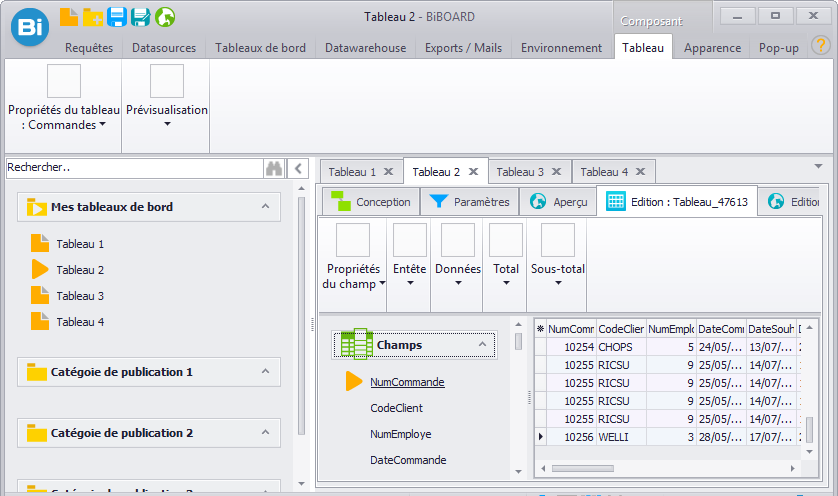Viewport: 838px width, 496px height.
Task: Select the DateCommande field
Action: [x=408, y=460]
